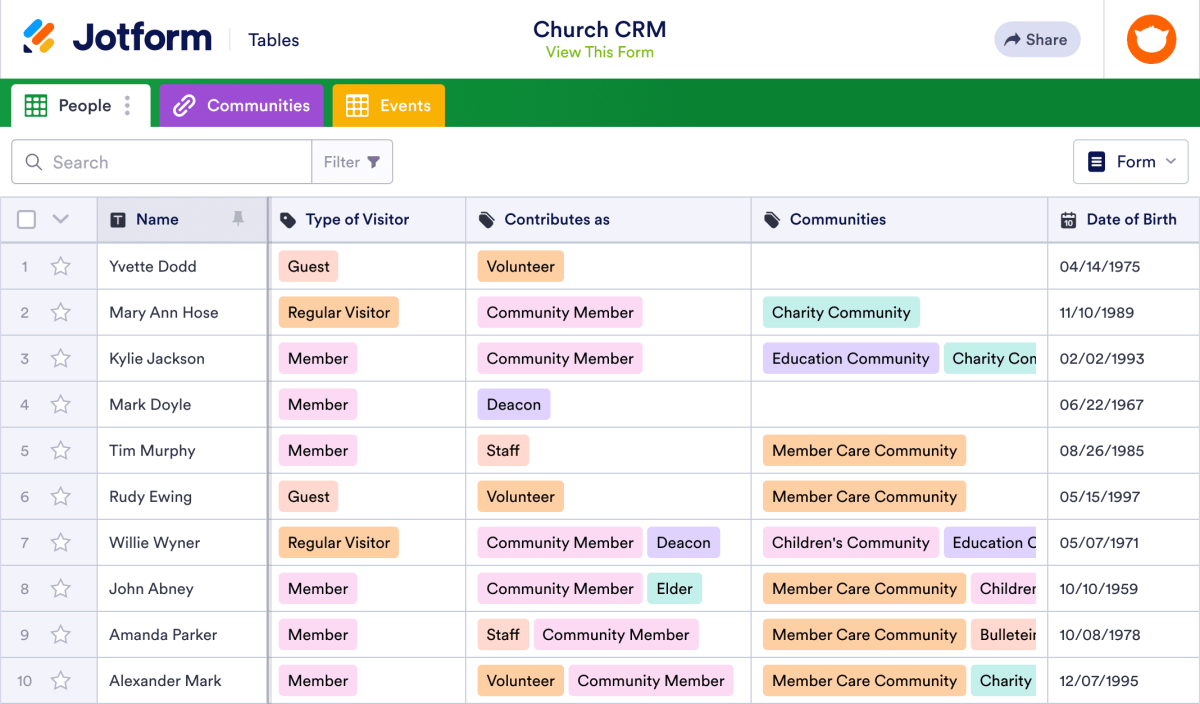Screen dimensions: 1200x704
Task: Switch to the Communities tab
Action: [241, 105]
